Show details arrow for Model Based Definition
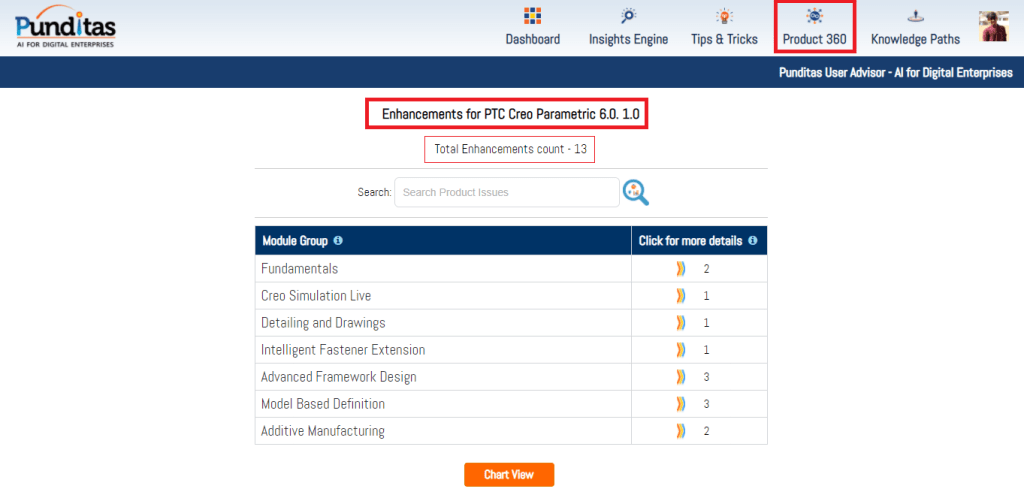This screenshot has height=498, width=1024. pyautogui.click(x=681, y=404)
